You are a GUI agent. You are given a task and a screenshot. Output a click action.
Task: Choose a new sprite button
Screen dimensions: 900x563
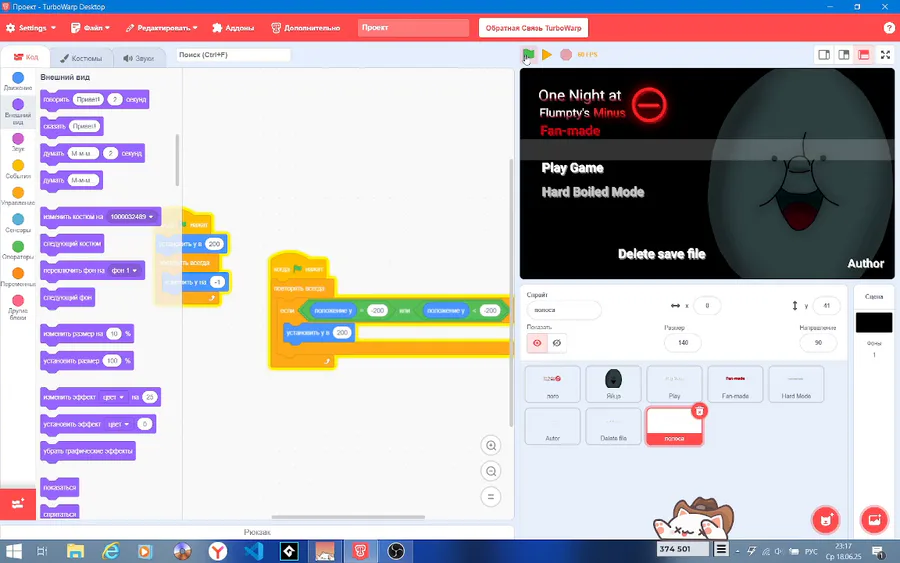pyautogui.click(x=825, y=520)
